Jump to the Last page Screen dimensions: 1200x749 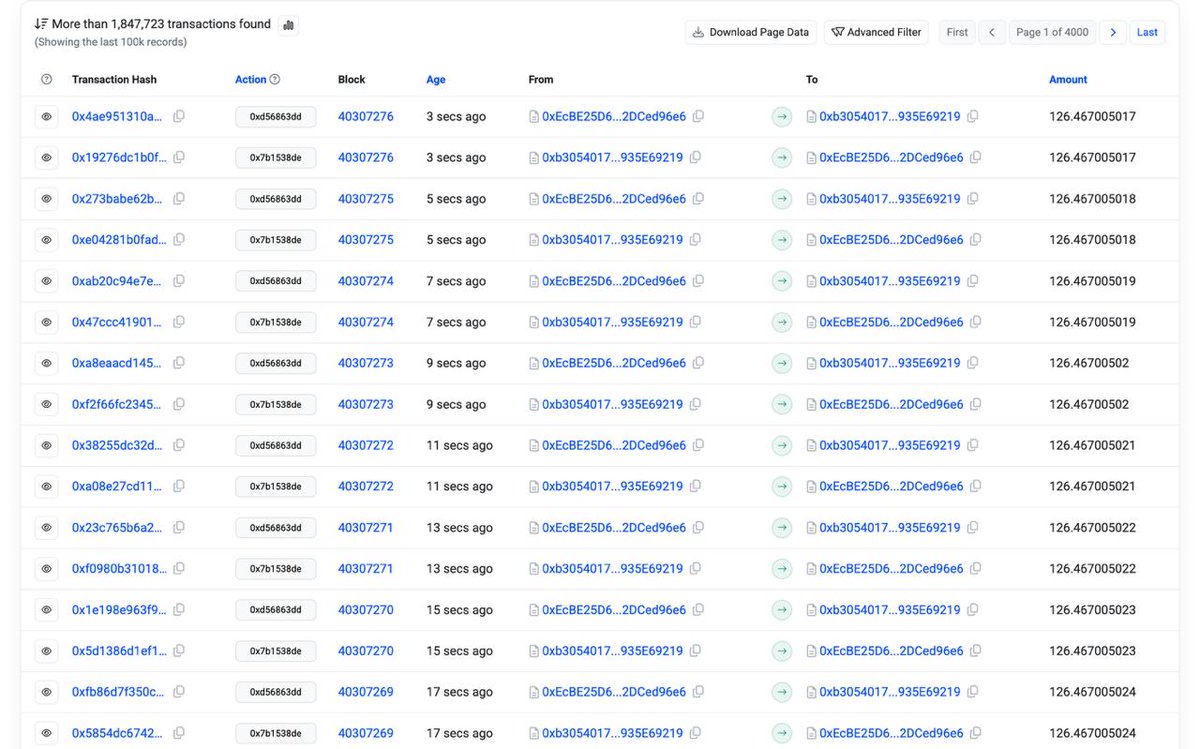tap(1147, 32)
